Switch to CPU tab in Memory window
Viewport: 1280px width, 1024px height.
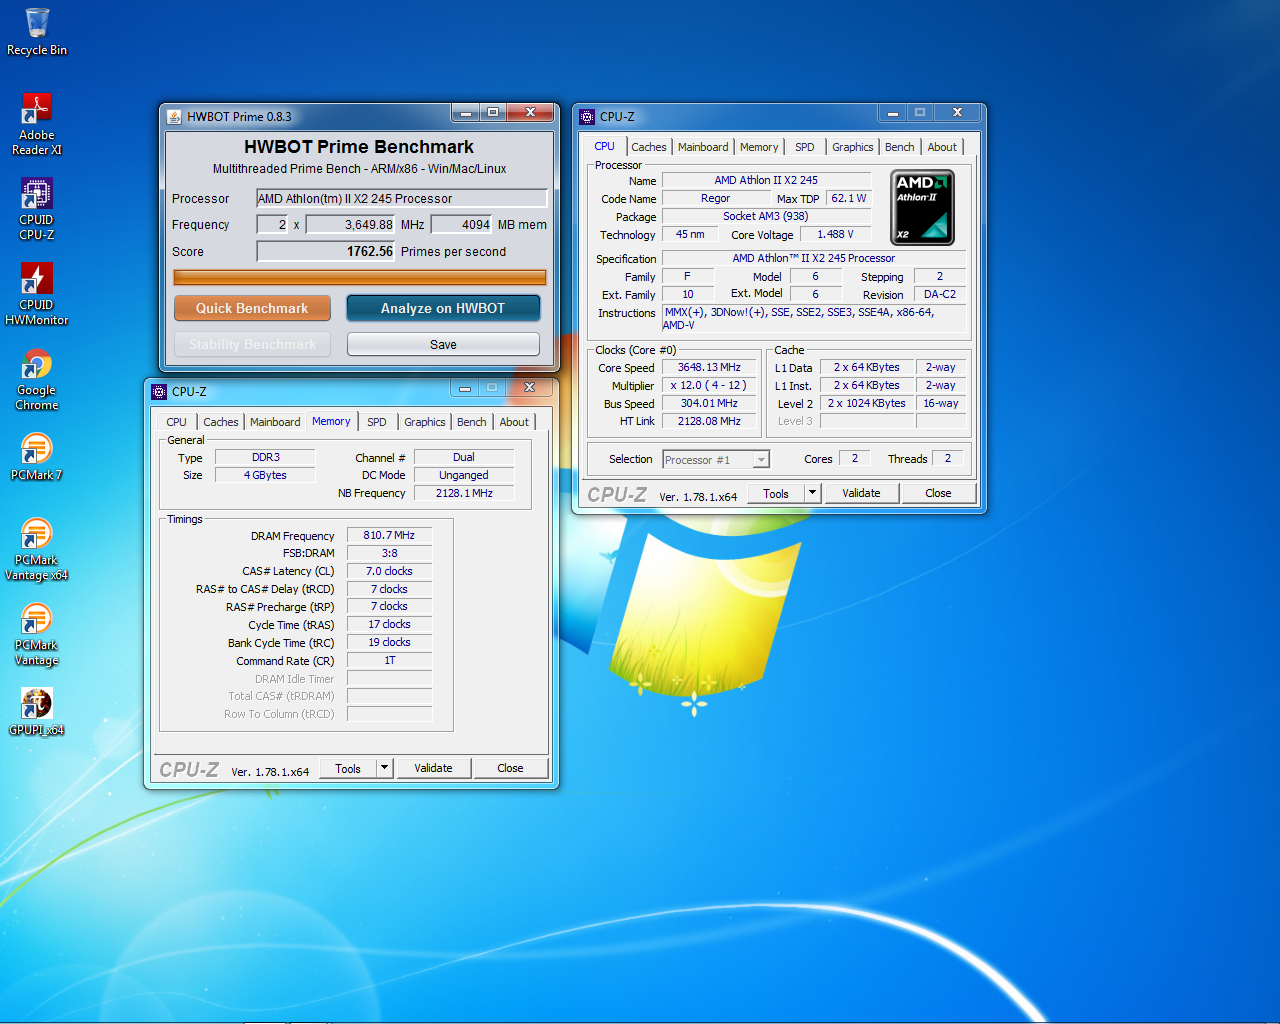coord(176,422)
